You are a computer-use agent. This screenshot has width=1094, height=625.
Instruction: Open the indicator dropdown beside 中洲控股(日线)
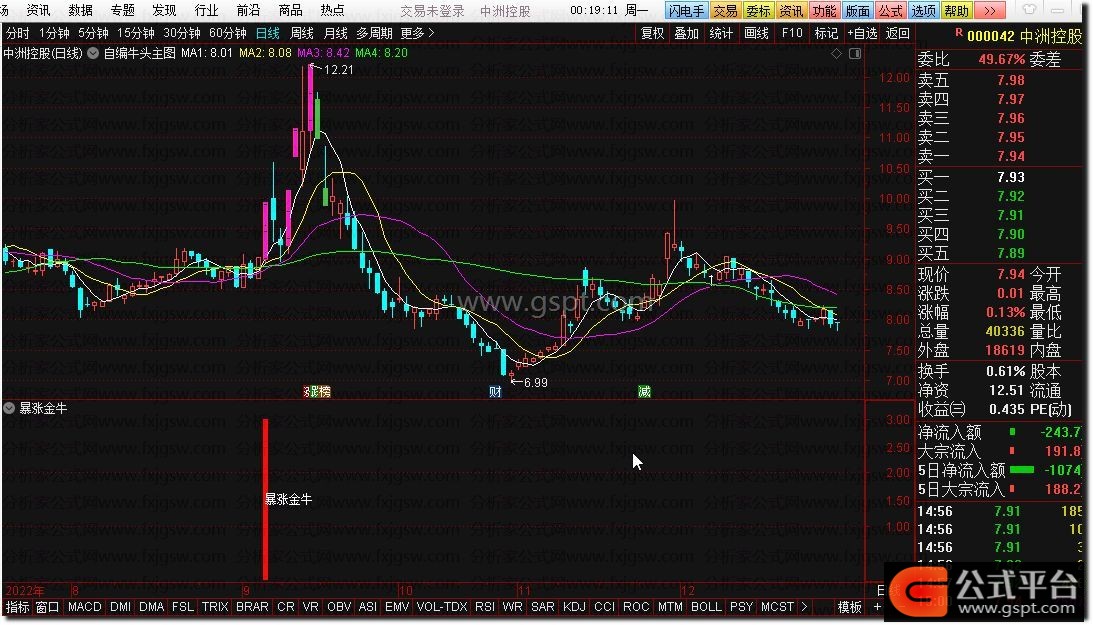pos(93,53)
